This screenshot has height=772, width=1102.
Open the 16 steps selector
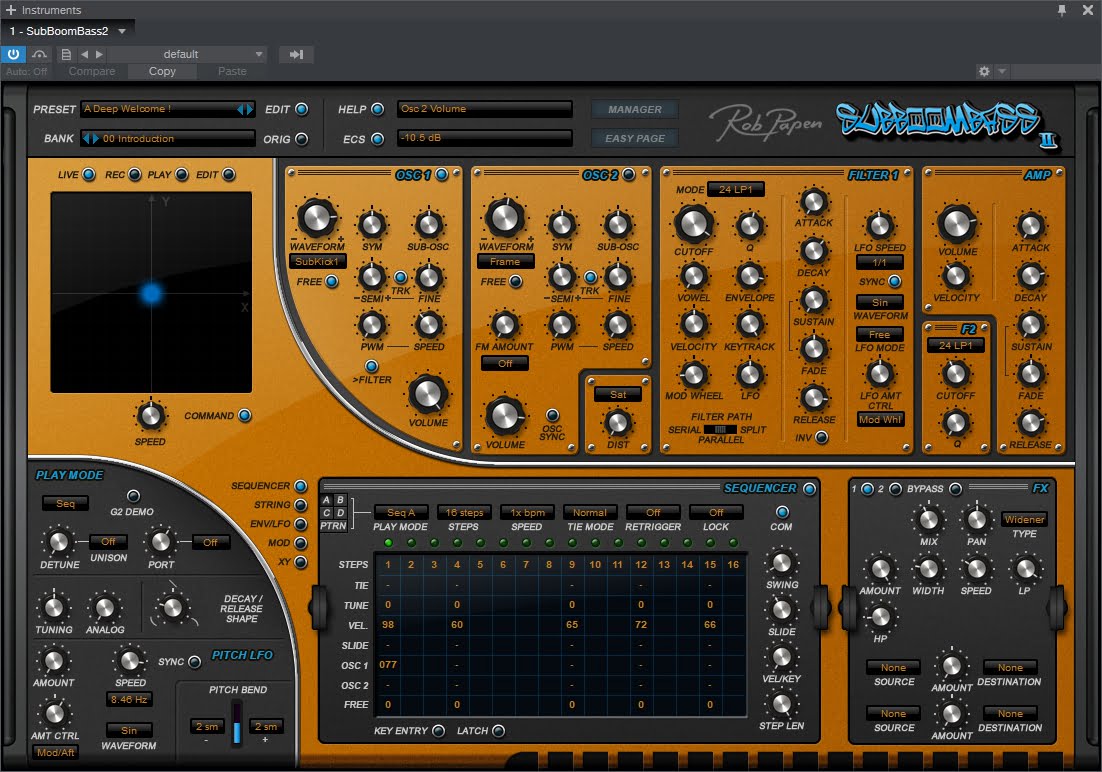coord(464,513)
